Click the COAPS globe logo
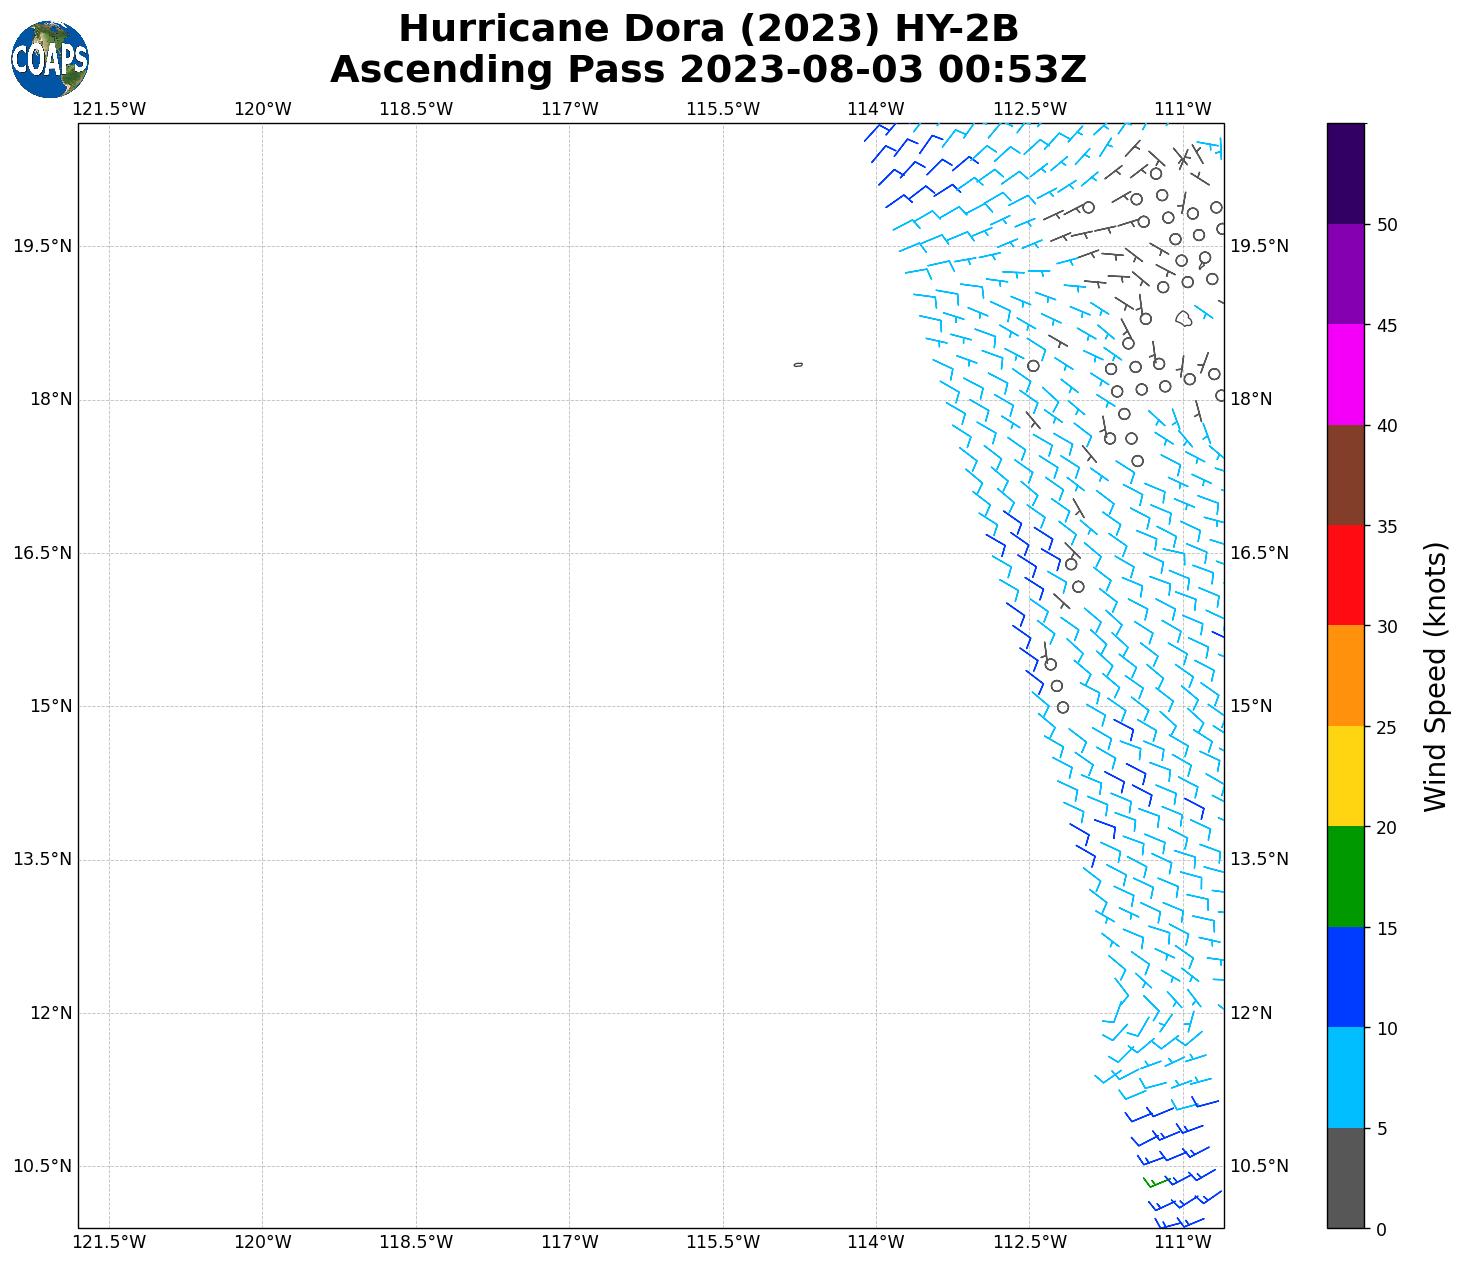Screen dimensions: 1464x1264 point(50,59)
